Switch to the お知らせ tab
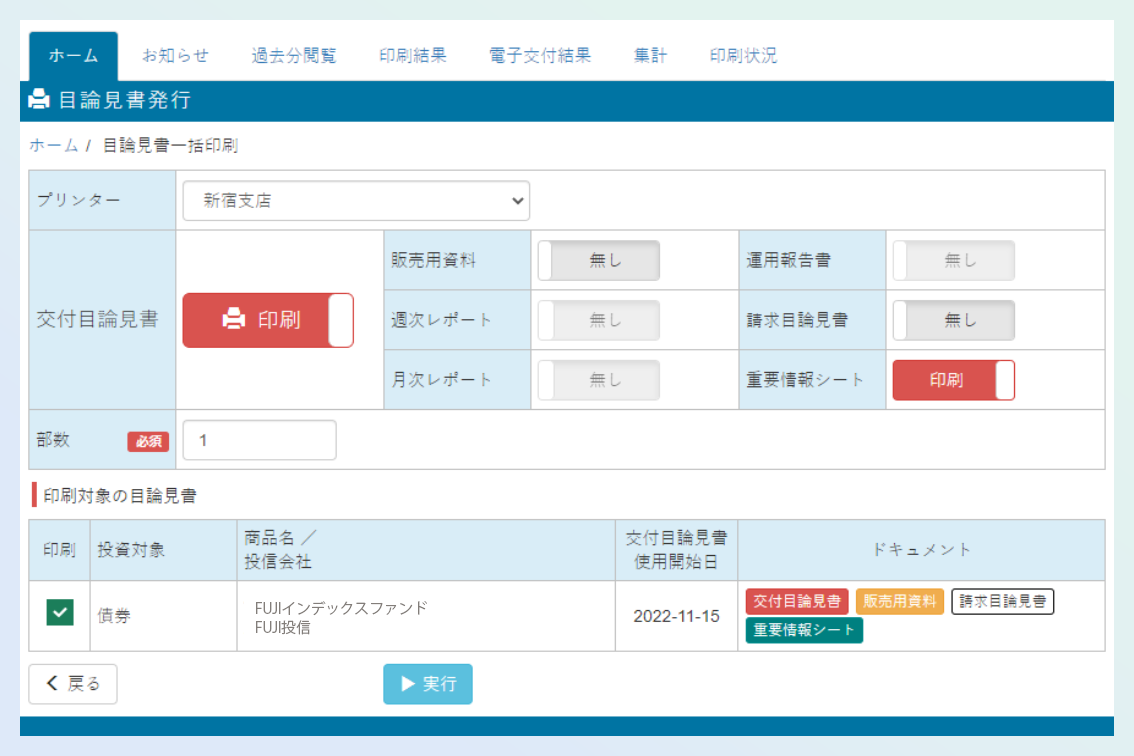This screenshot has width=1134, height=756. (x=175, y=56)
